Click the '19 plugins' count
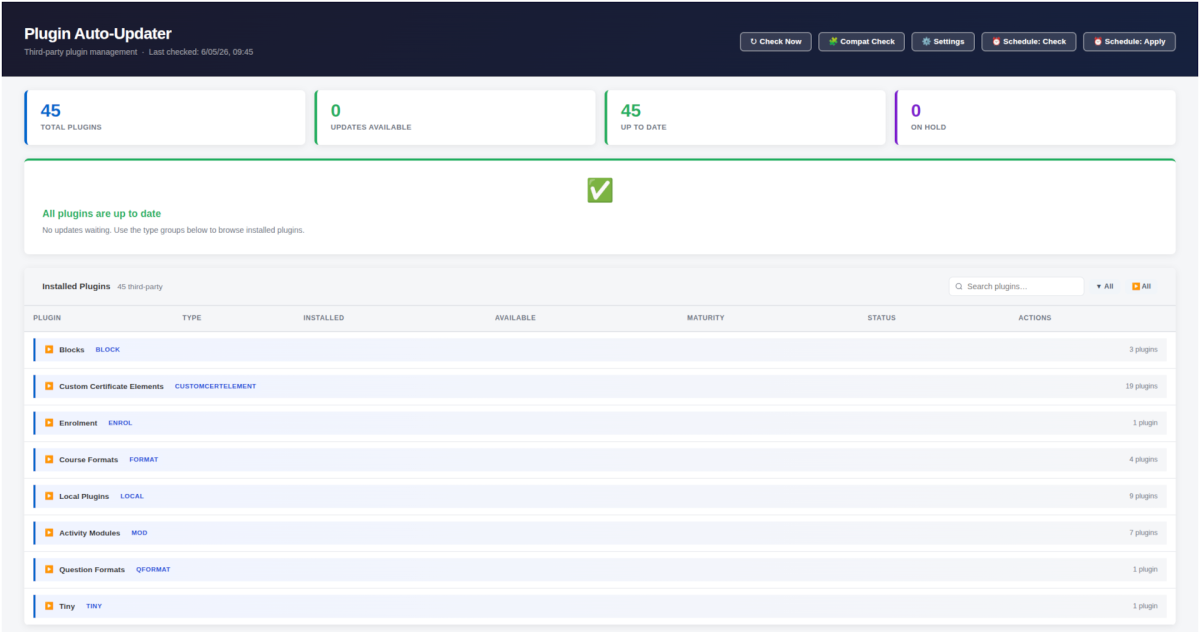 pyautogui.click(x=1141, y=386)
